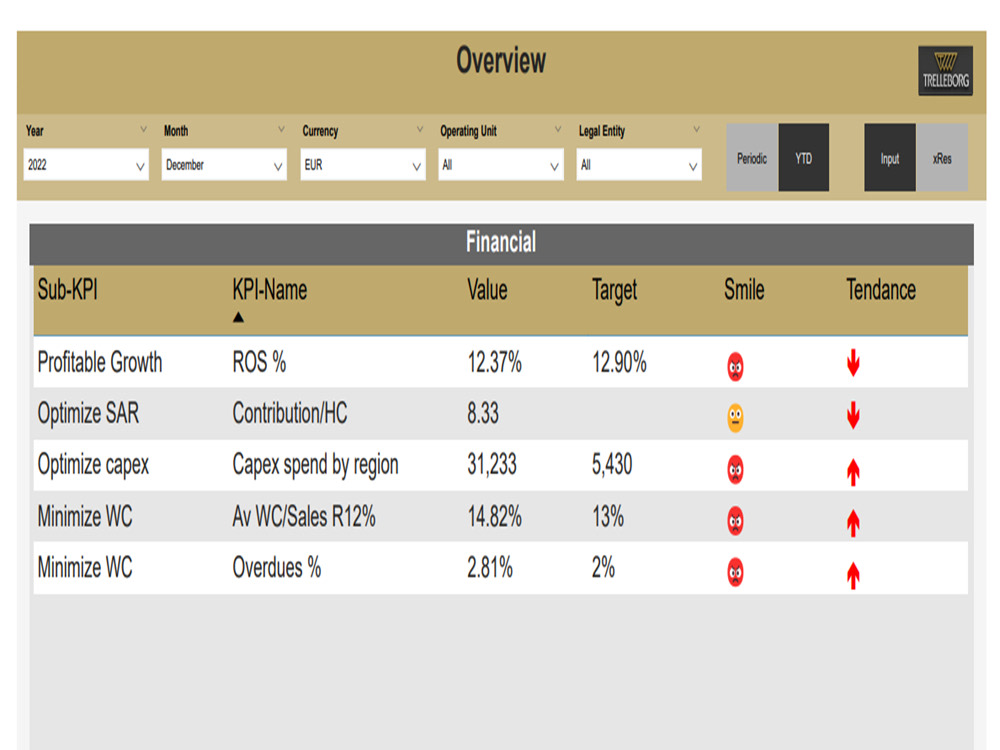Click the angry smiley for Av WC/Sales R12%
Image resolution: width=1000 pixels, height=750 pixels.
734,519
